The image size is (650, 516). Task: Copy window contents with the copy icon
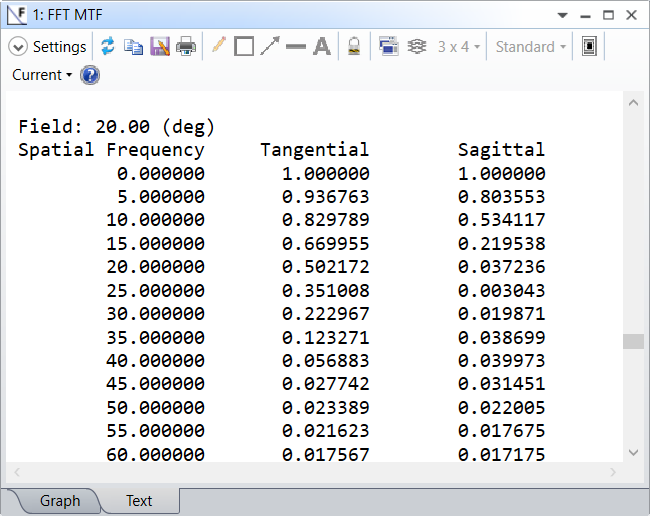point(133,46)
